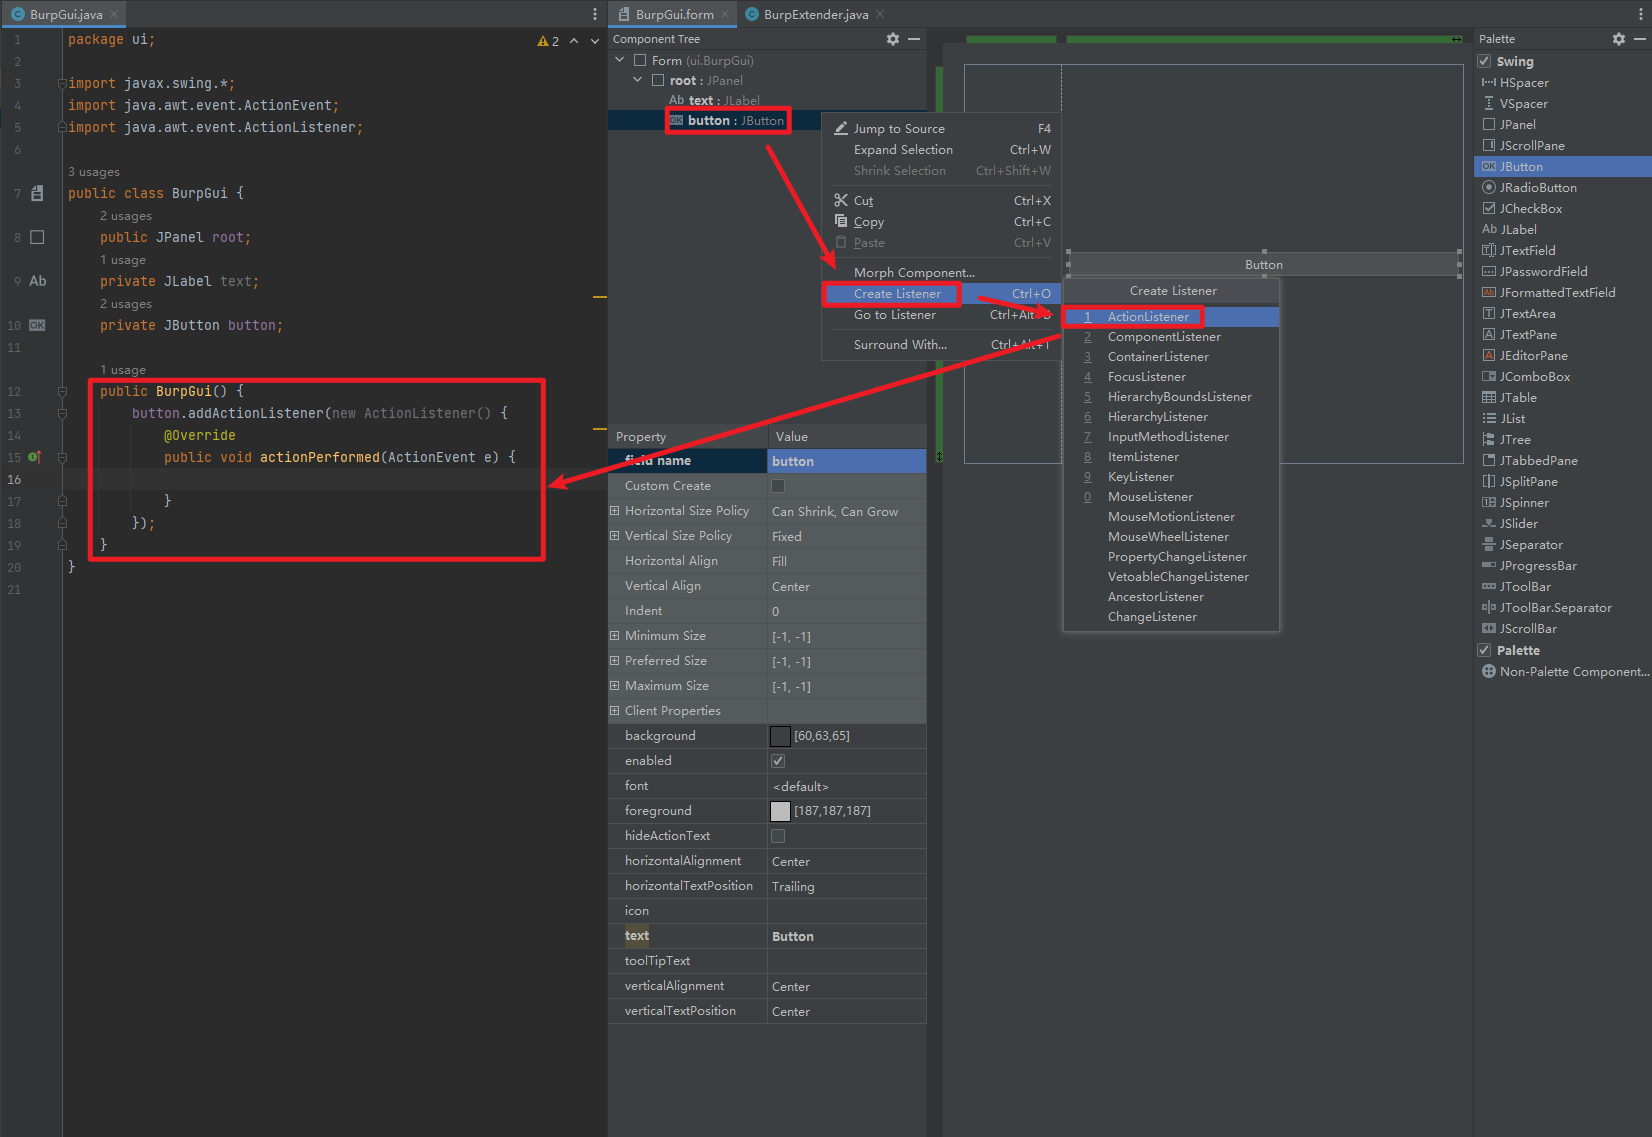
Task: Click the override gutter icon on line 15
Action: (x=35, y=457)
